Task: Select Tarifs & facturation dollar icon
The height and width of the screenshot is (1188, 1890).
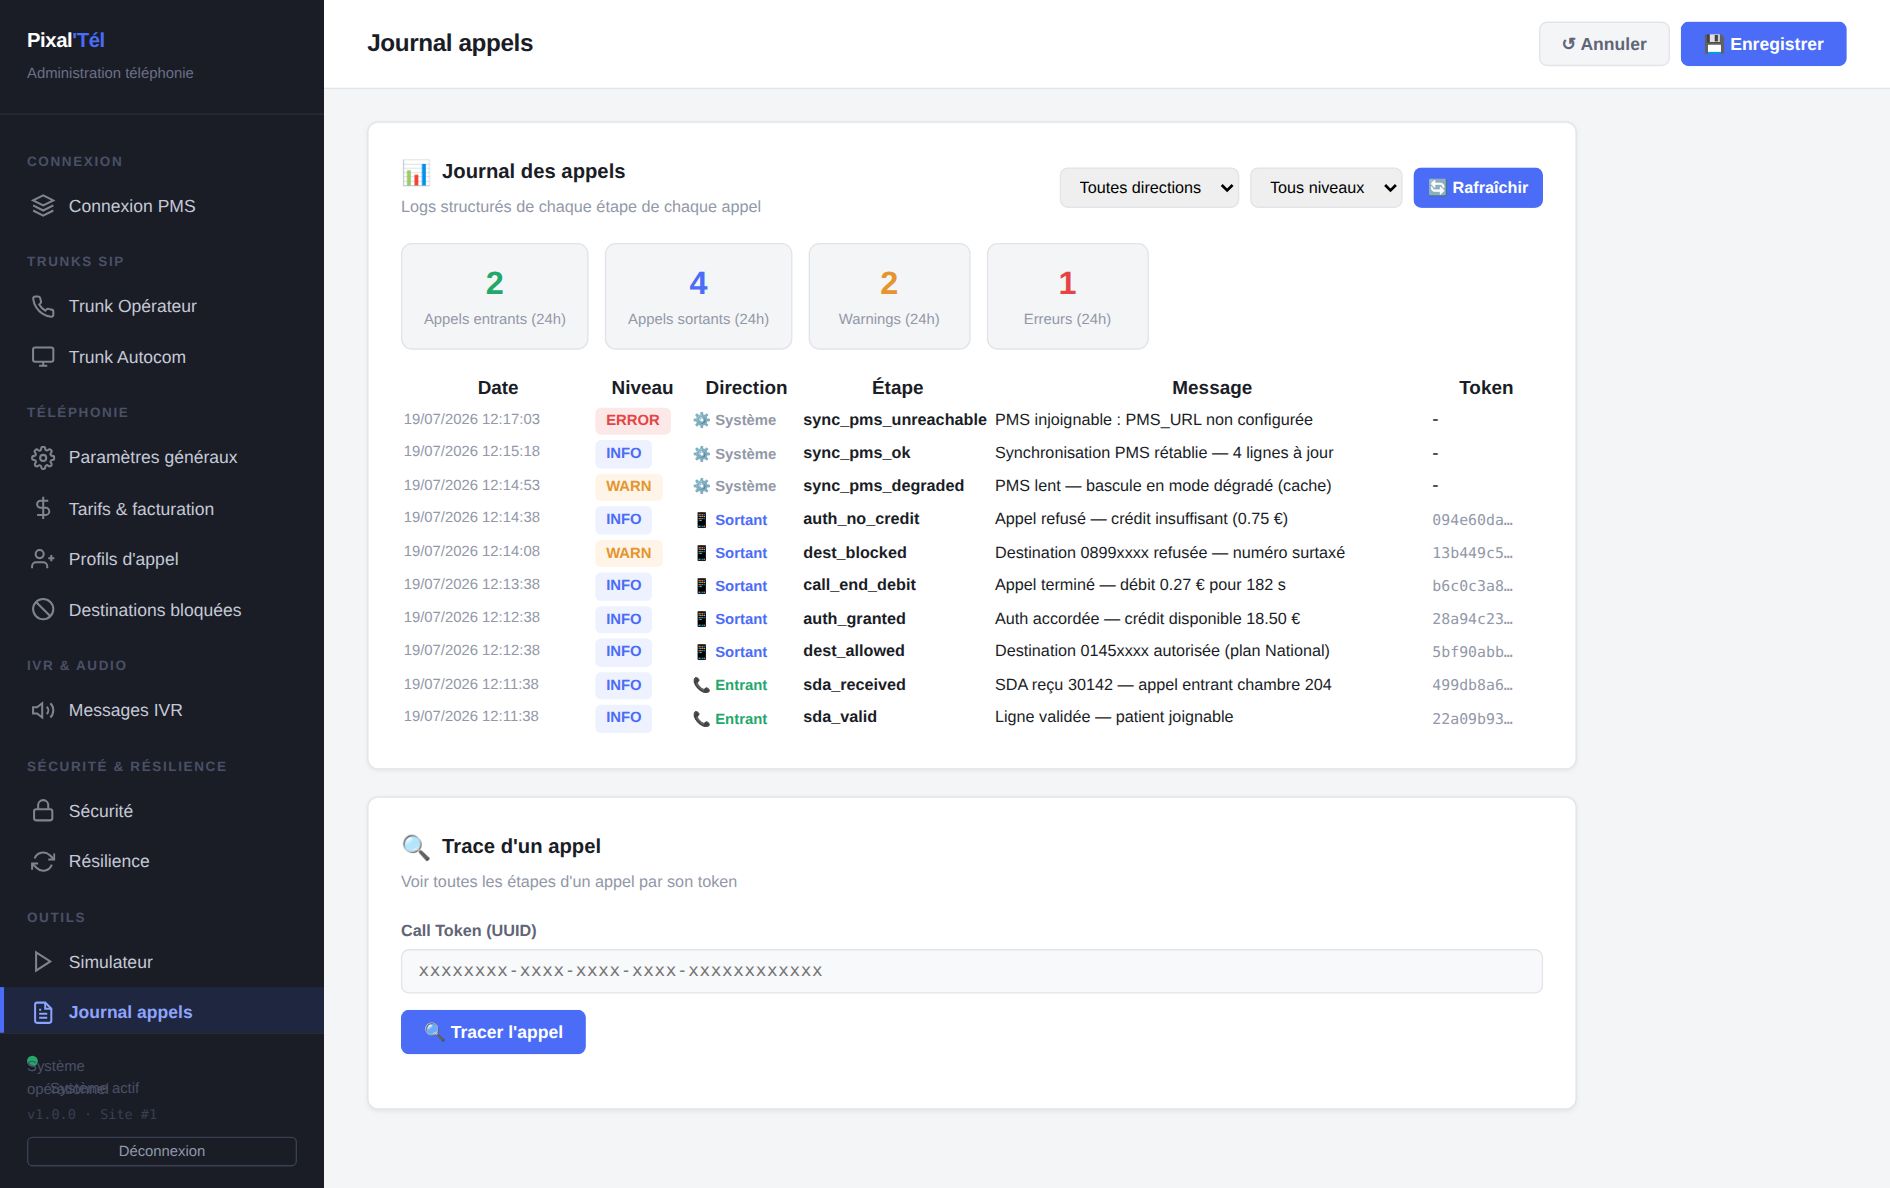Action: (x=43, y=508)
